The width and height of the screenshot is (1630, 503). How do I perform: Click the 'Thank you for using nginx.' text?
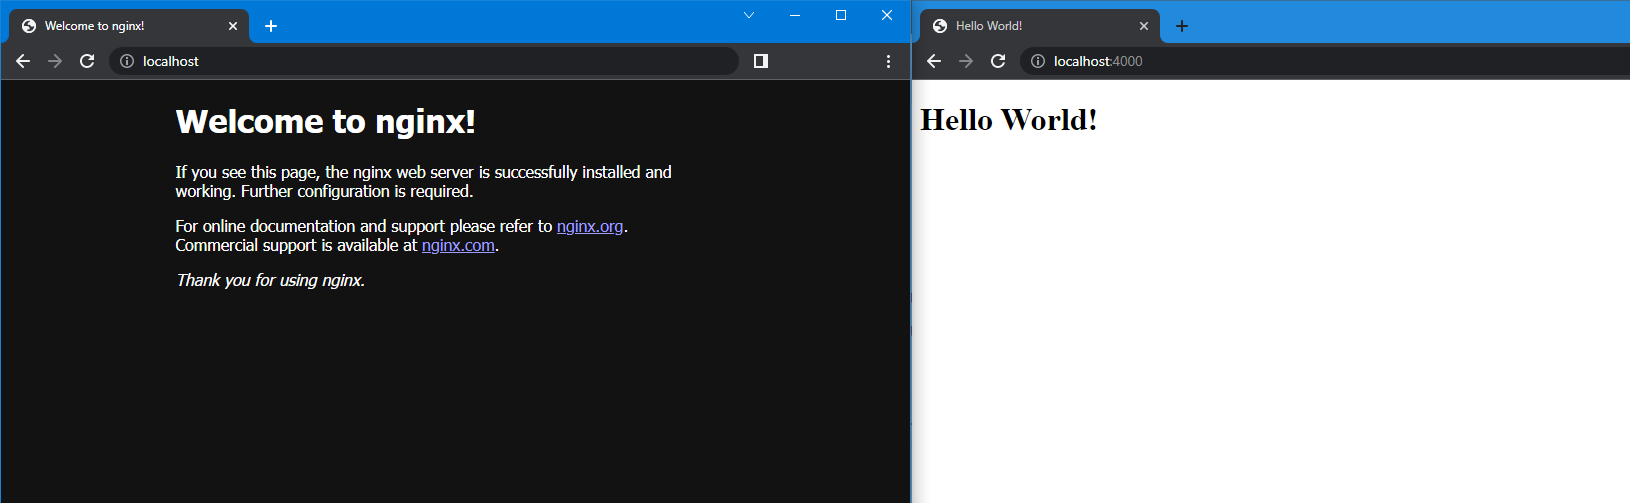coord(270,280)
